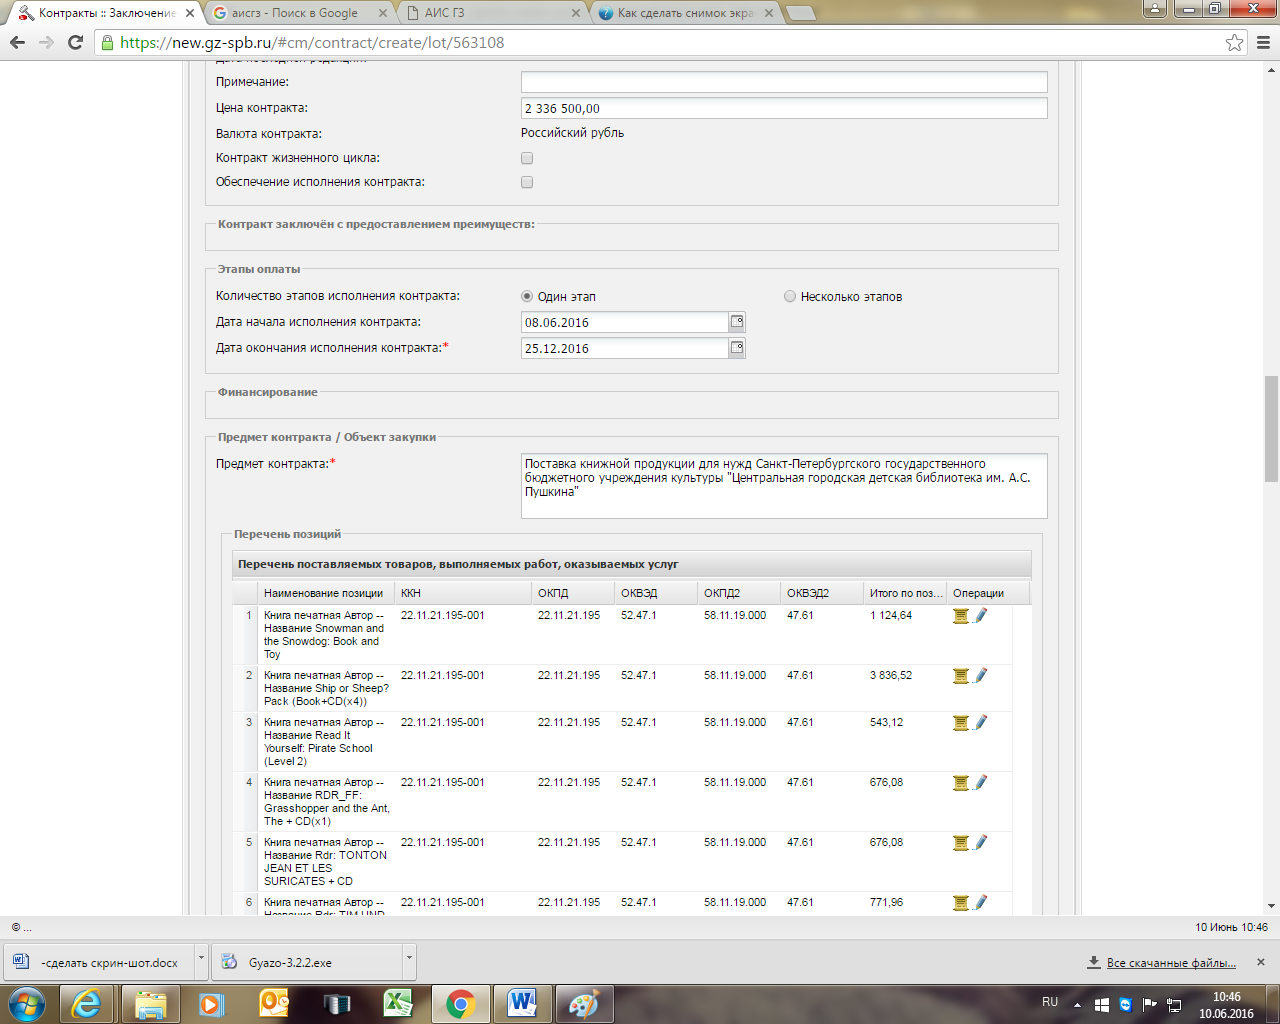This screenshot has height=1024, width=1280.
Task: Open details icon for row 1 Snowman book
Action: [x=961, y=616]
